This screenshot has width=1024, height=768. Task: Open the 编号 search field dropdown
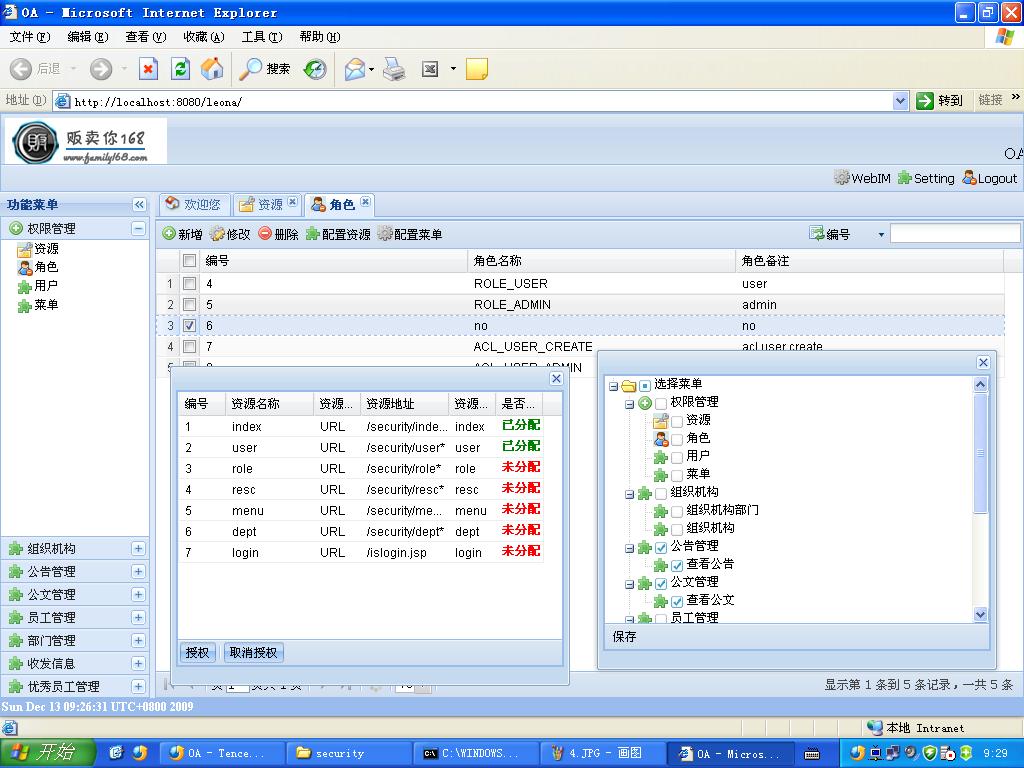[881, 235]
